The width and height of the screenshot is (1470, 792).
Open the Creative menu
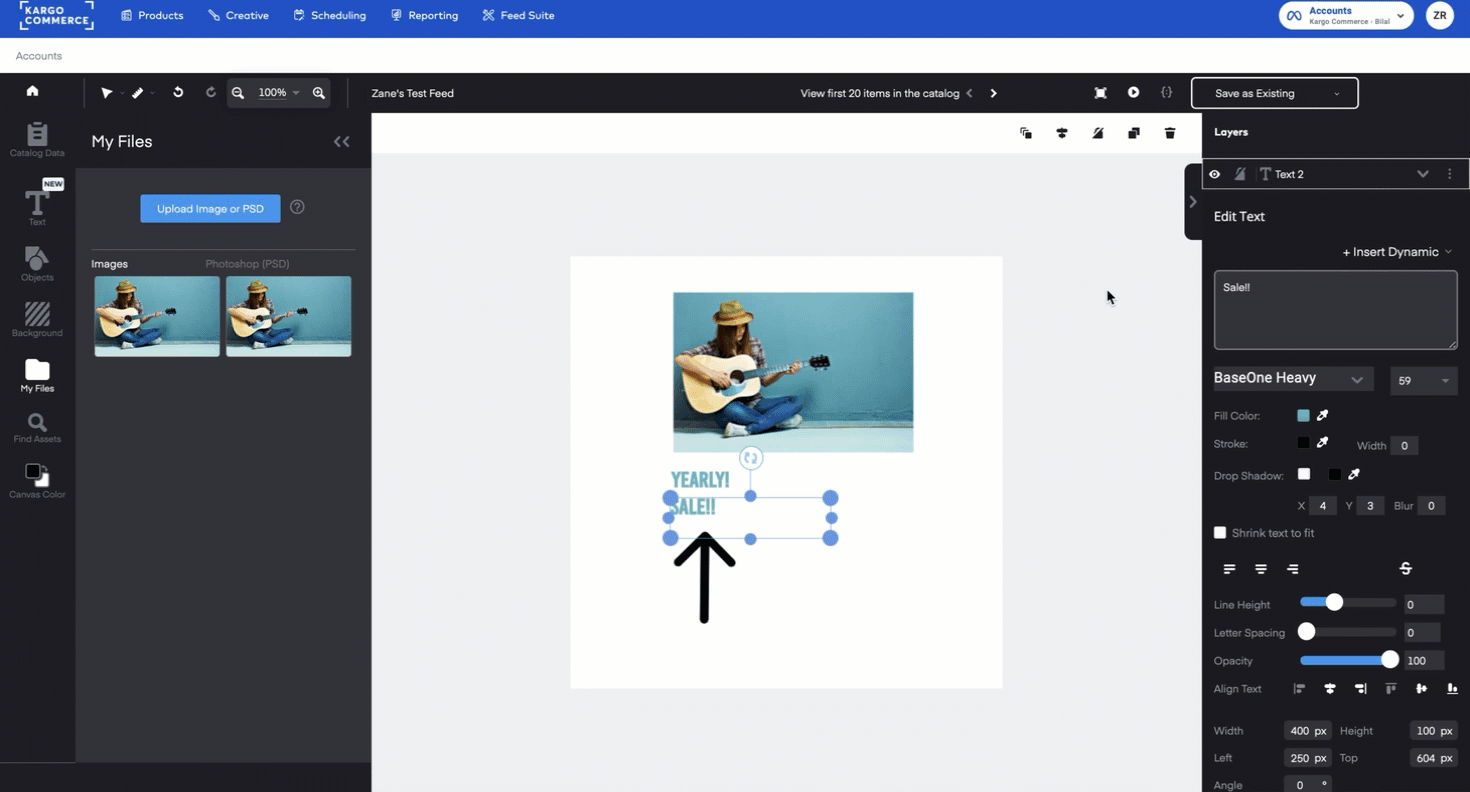pos(238,15)
